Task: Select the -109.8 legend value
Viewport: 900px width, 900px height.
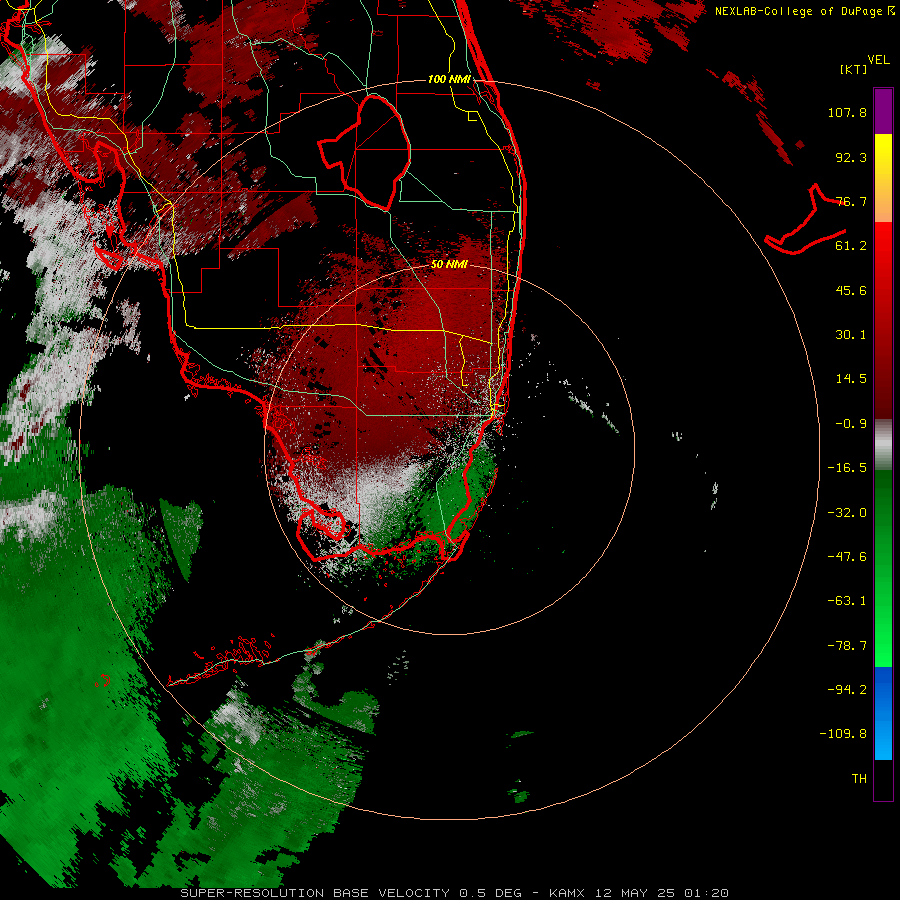Action: click(x=844, y=734)
